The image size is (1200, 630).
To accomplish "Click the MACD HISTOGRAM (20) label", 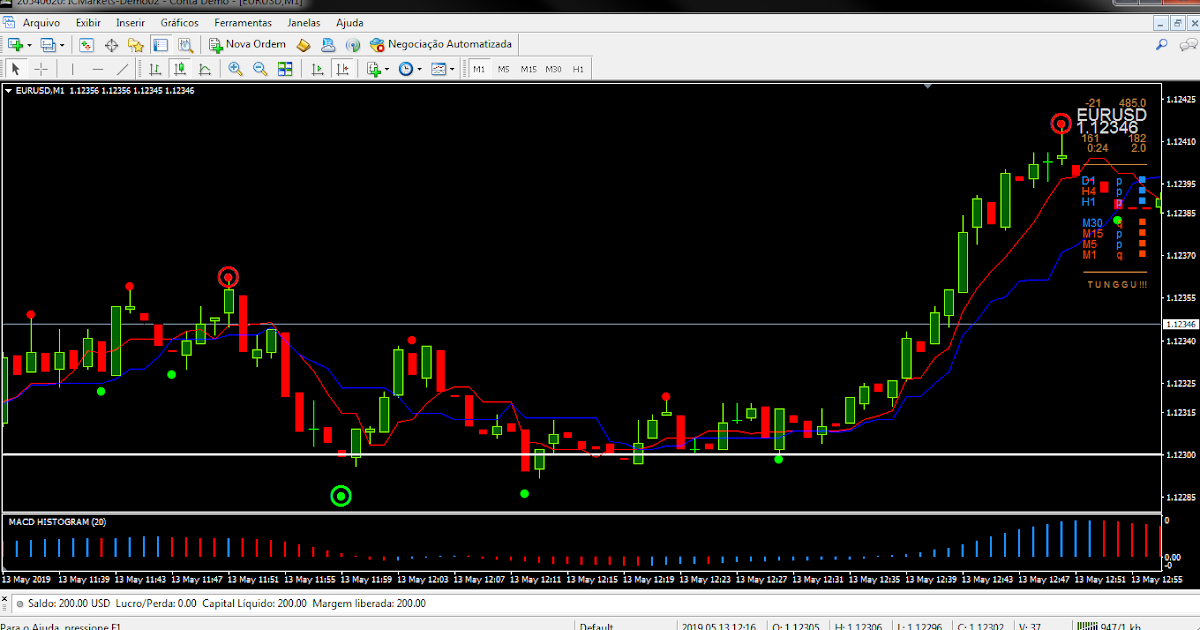I will click(57, 523).
